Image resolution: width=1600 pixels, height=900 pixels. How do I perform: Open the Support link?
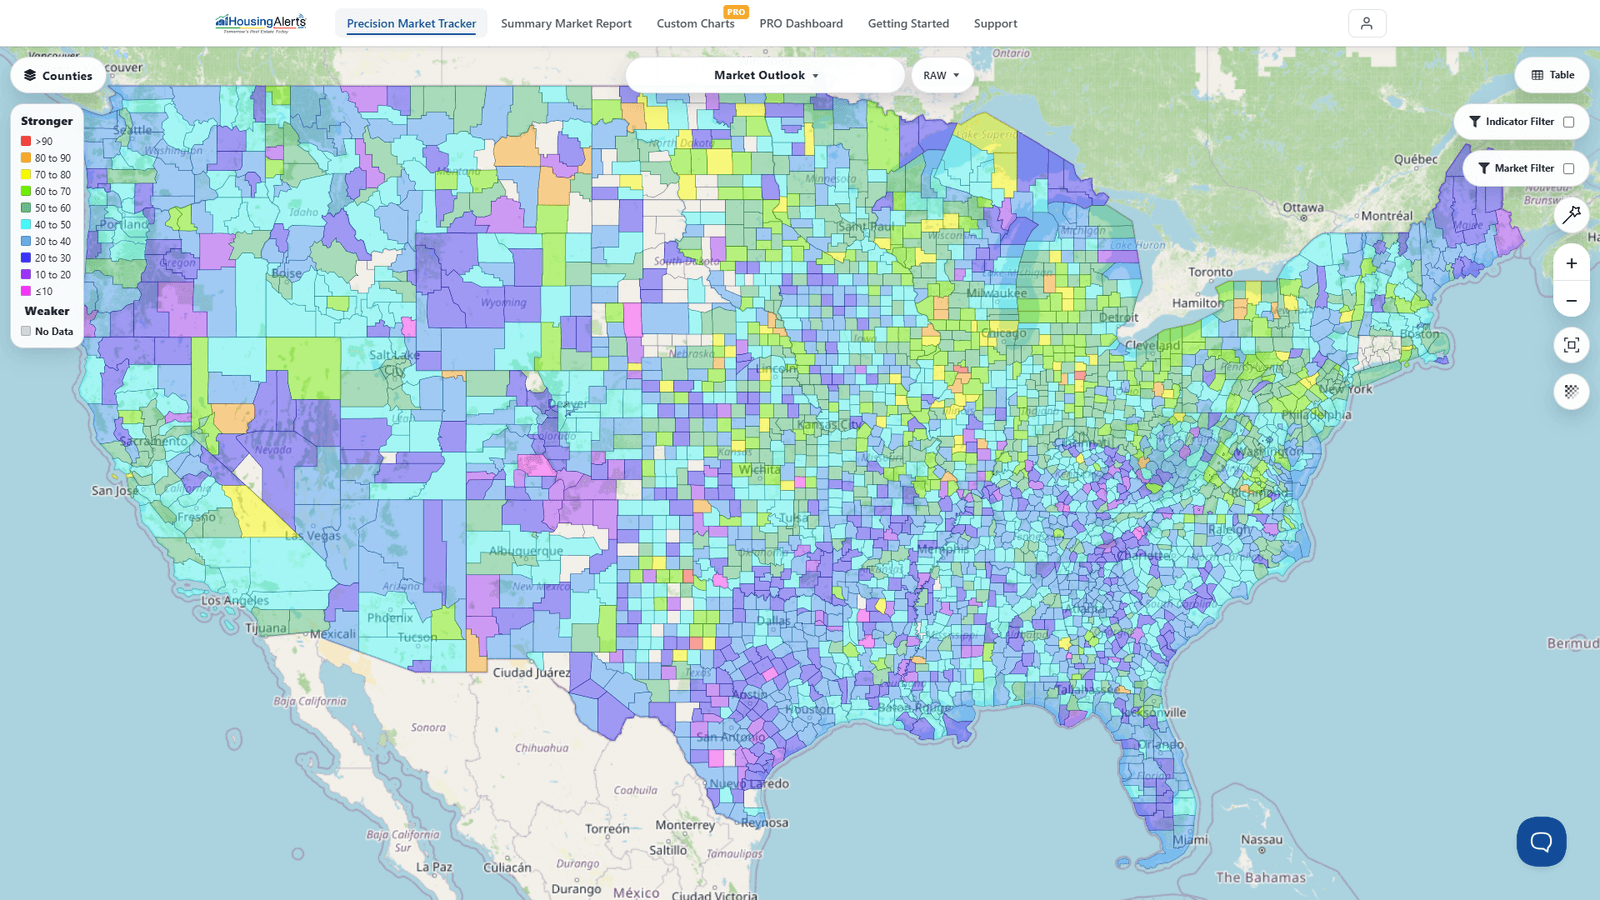pyautogui.click(x=995, y=23)
